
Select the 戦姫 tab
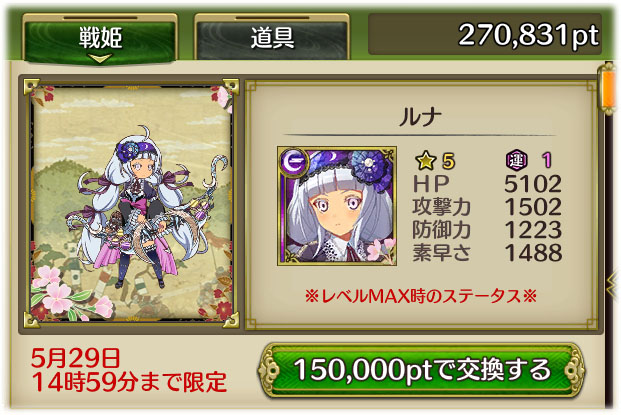(100, 39)
